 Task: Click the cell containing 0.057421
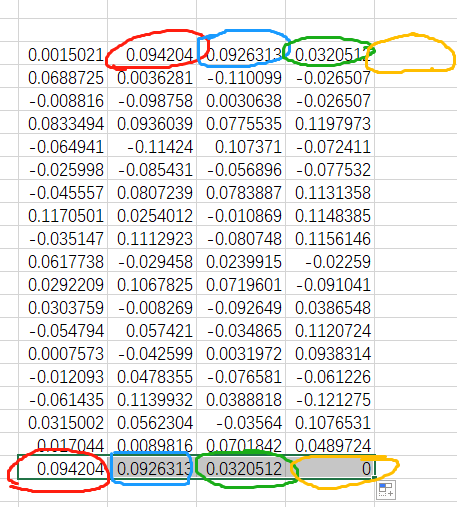pyautogui.click(x=152, y=329)
